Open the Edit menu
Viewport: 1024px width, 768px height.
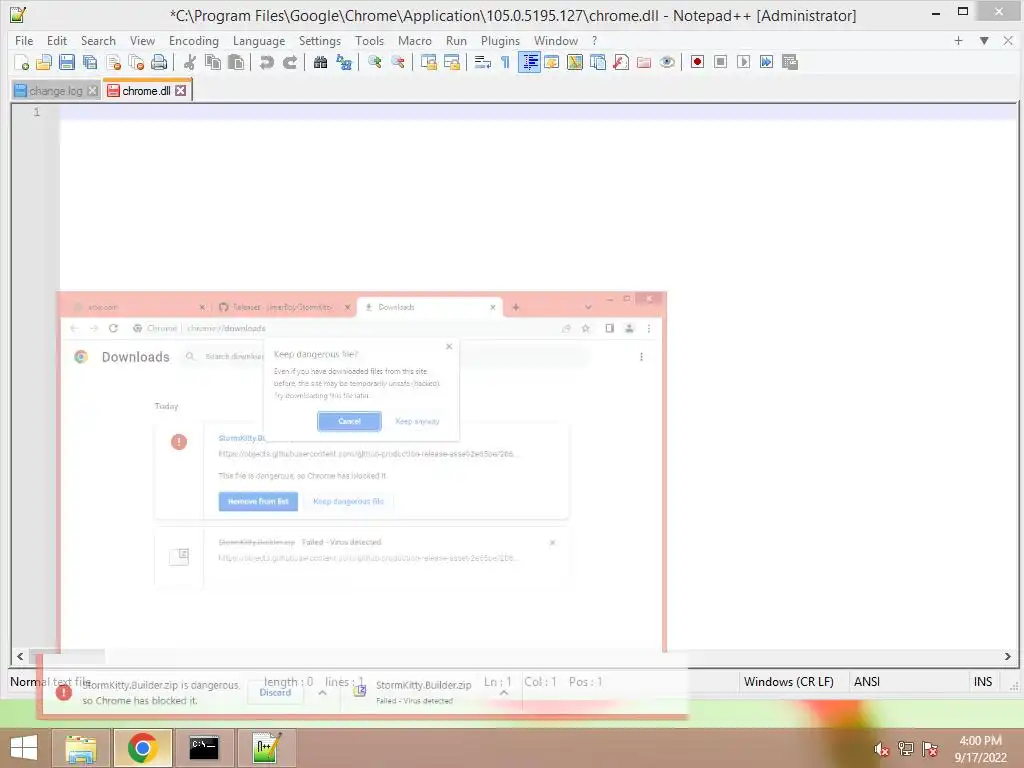[x=57, y=40]
